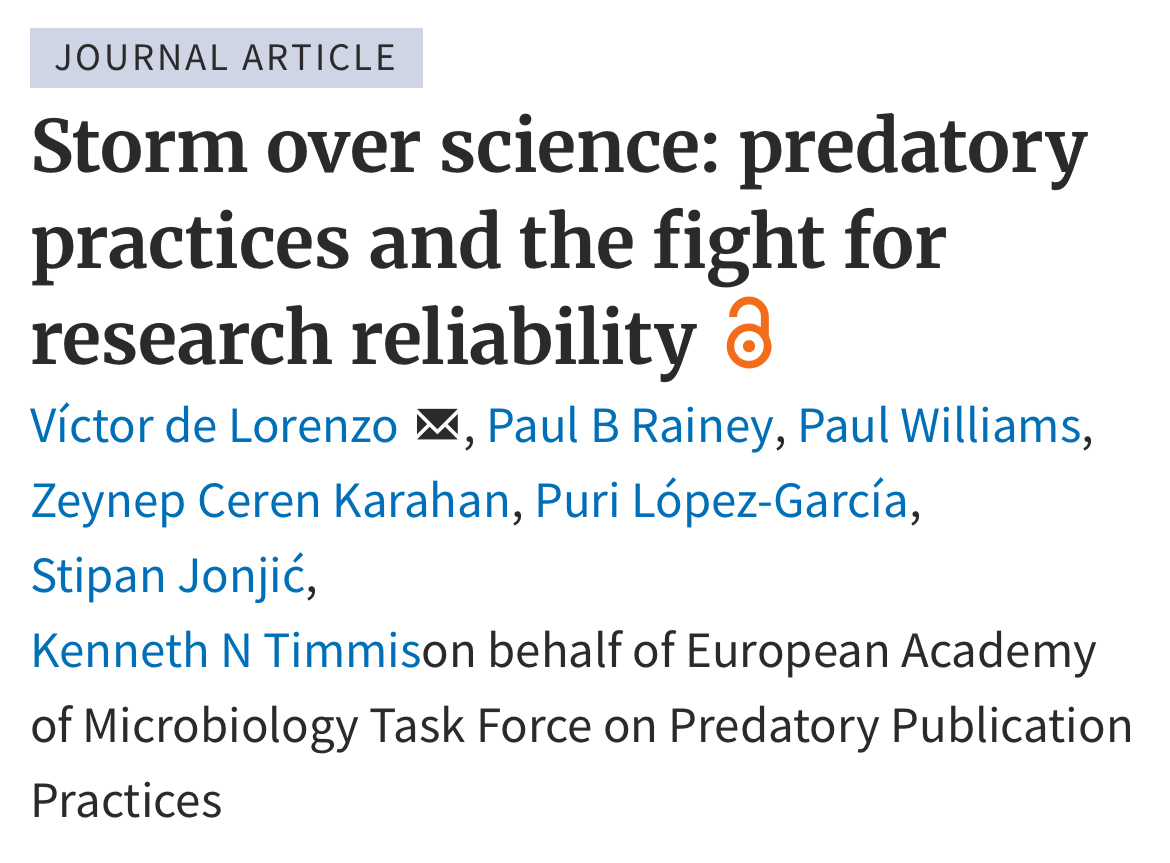View author Puri López-García
The height and width of the screenshot is (863, 1170).
721,501
